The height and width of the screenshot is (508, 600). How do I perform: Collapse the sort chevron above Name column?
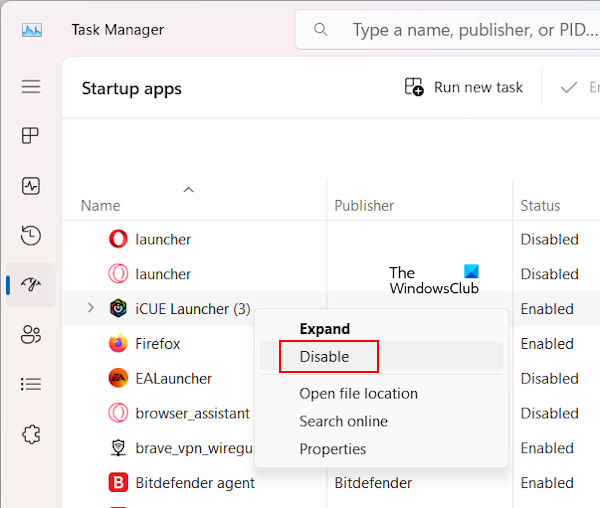coord(188,189)
